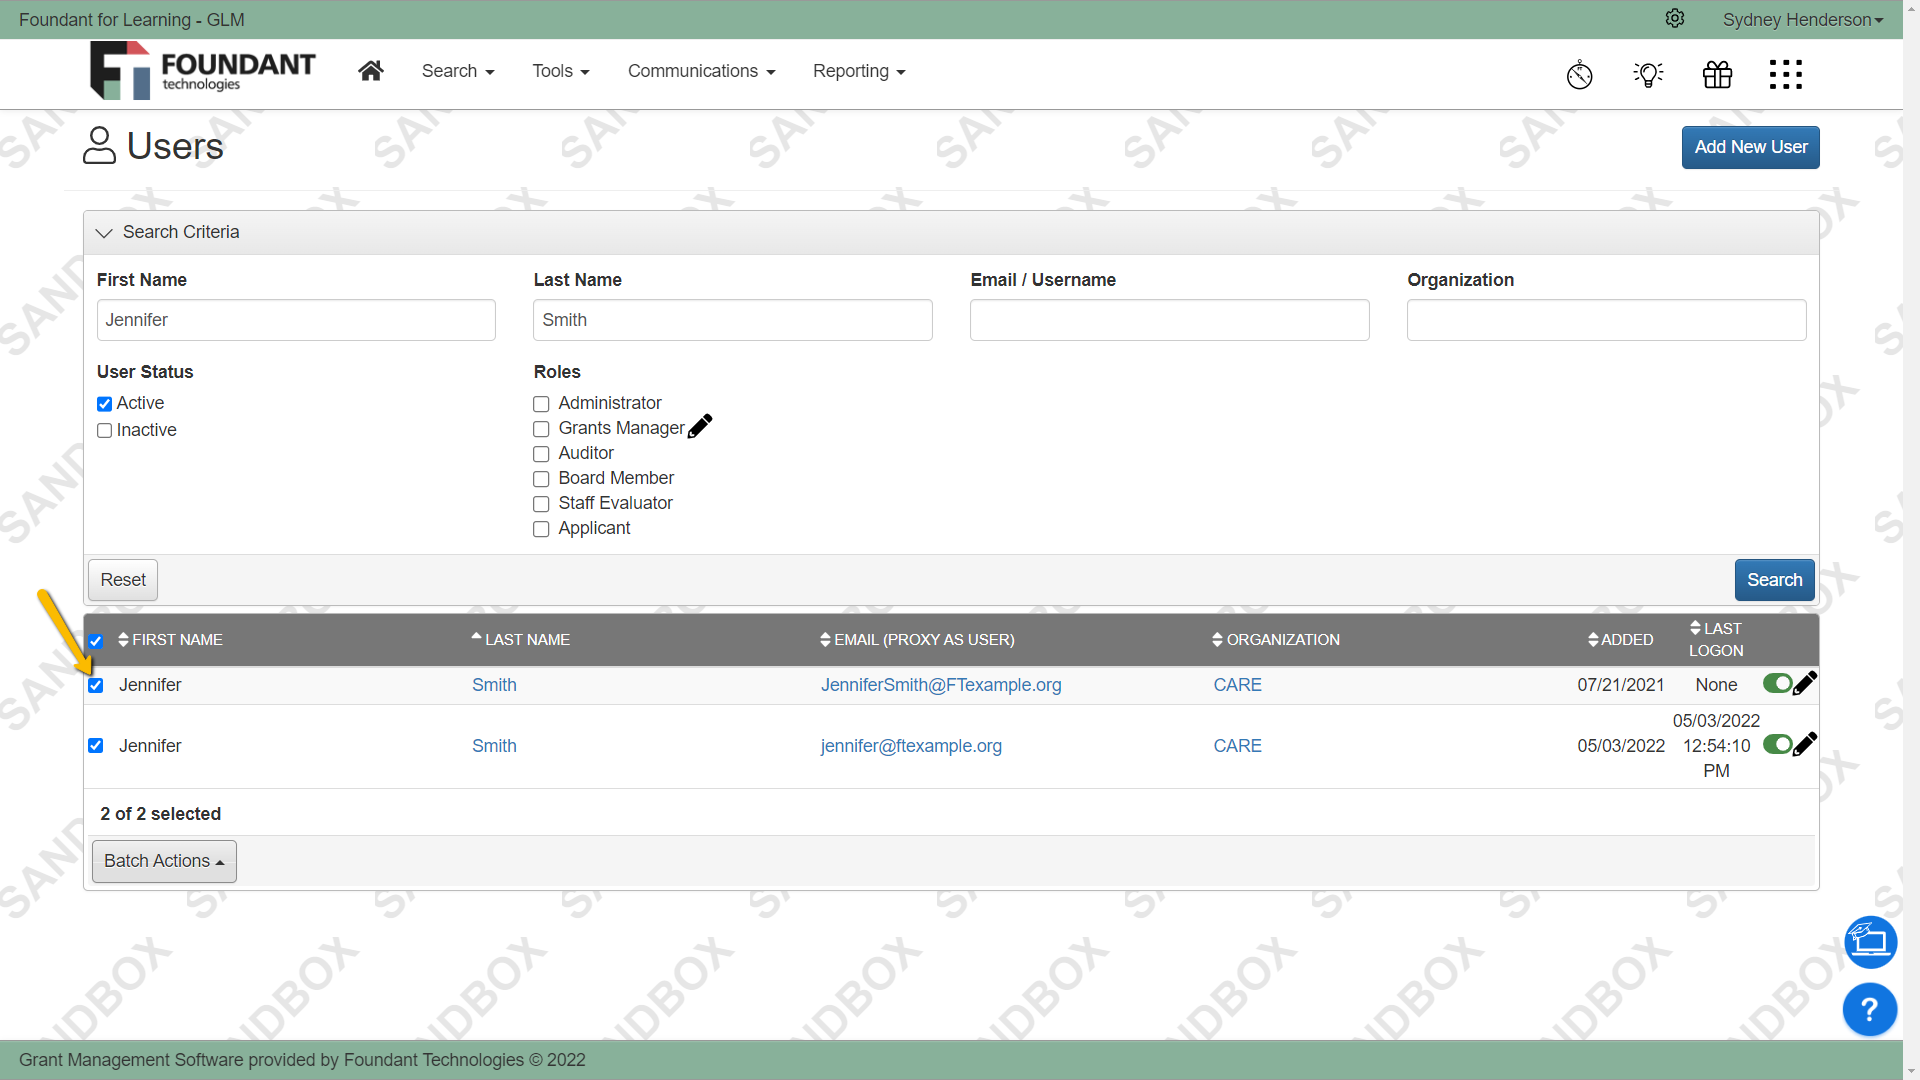Open the lightbulb ideas icon

click(1649, 74)
